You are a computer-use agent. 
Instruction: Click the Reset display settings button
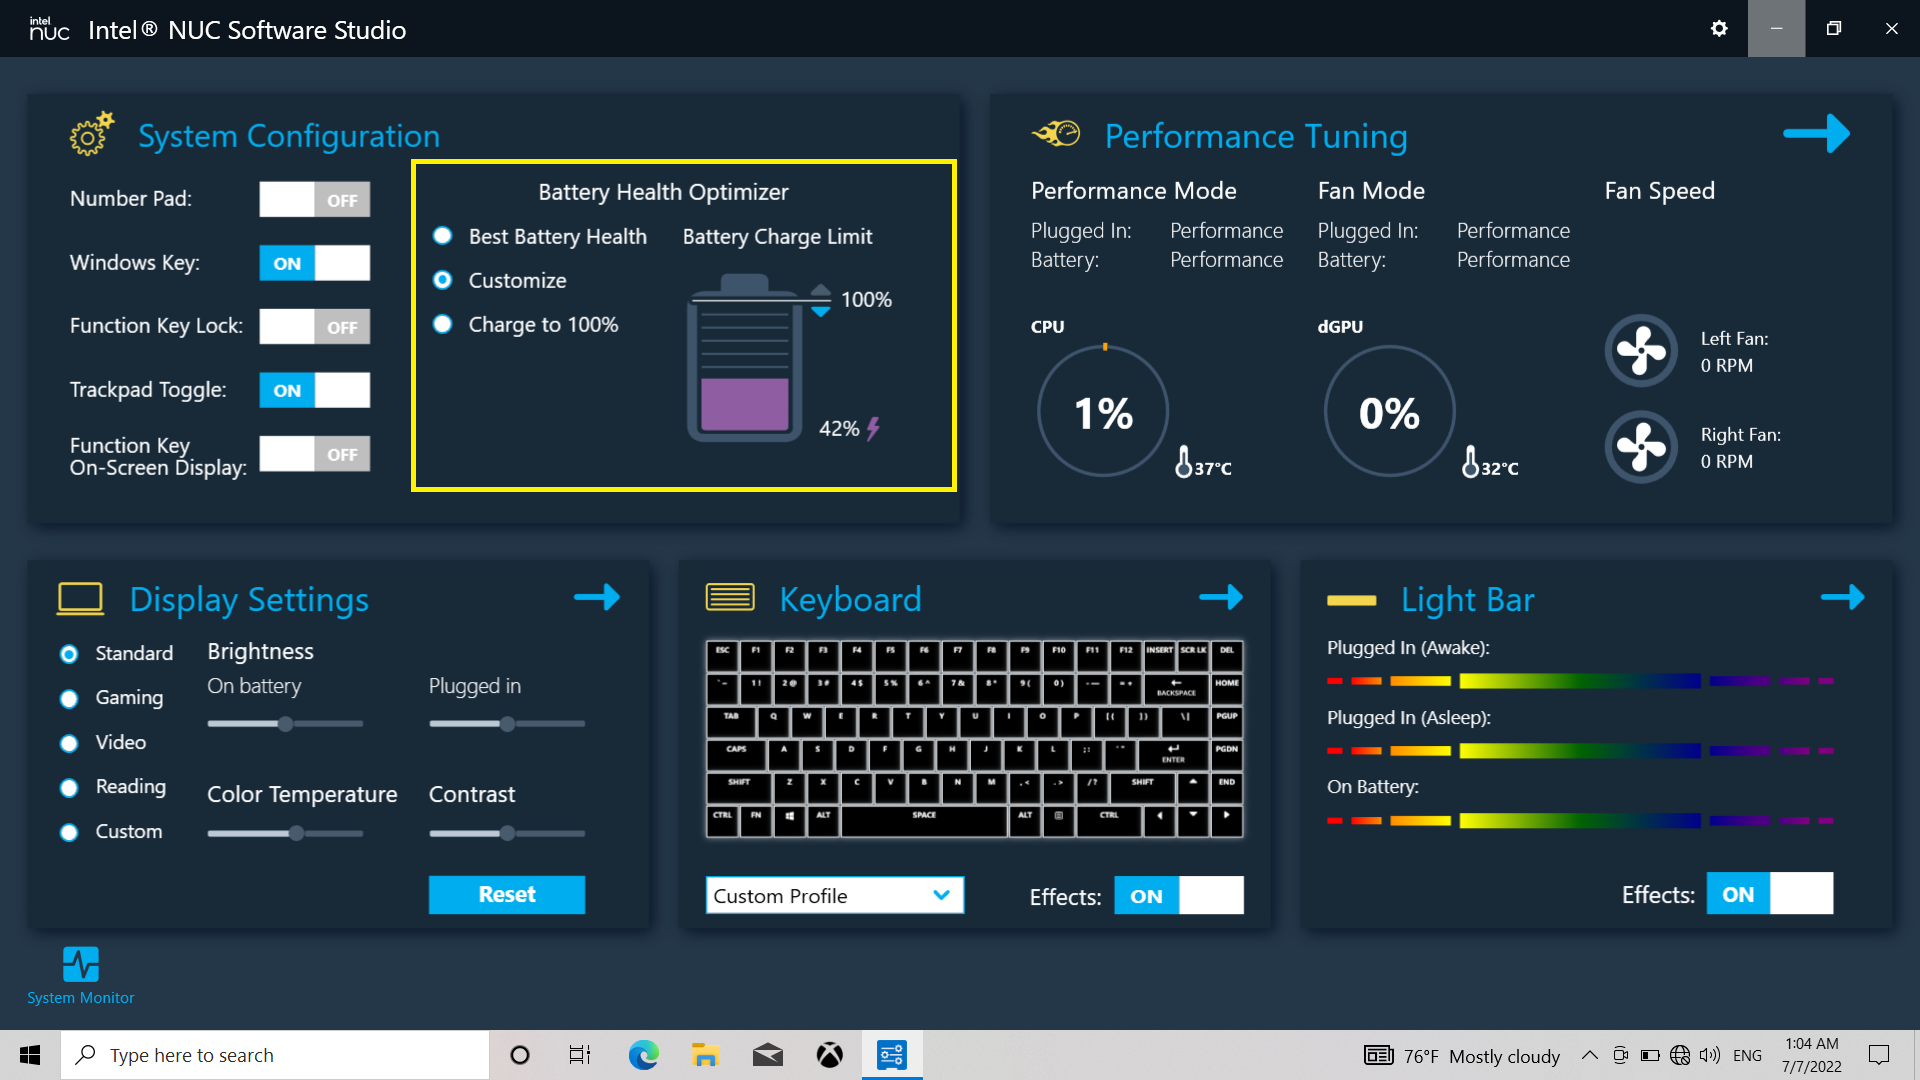point(507,894)
